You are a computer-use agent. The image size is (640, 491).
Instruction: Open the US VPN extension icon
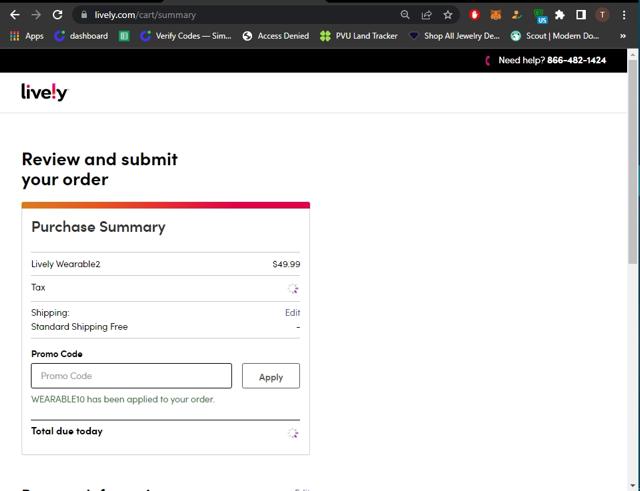coord(540,16)
